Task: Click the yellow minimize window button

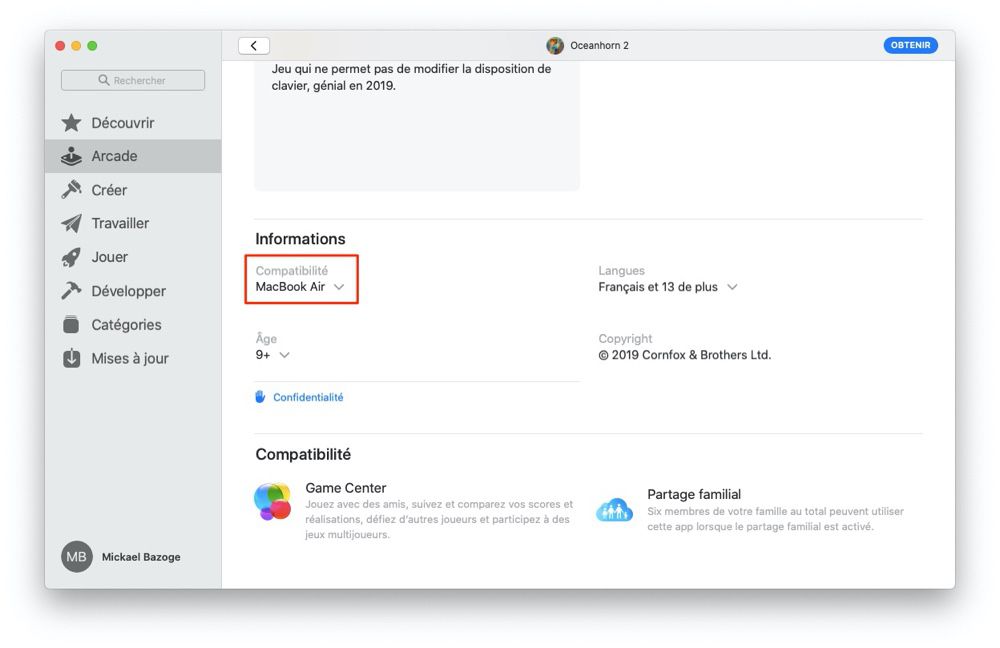Action: pyautogui.click(x=76, y=46)
